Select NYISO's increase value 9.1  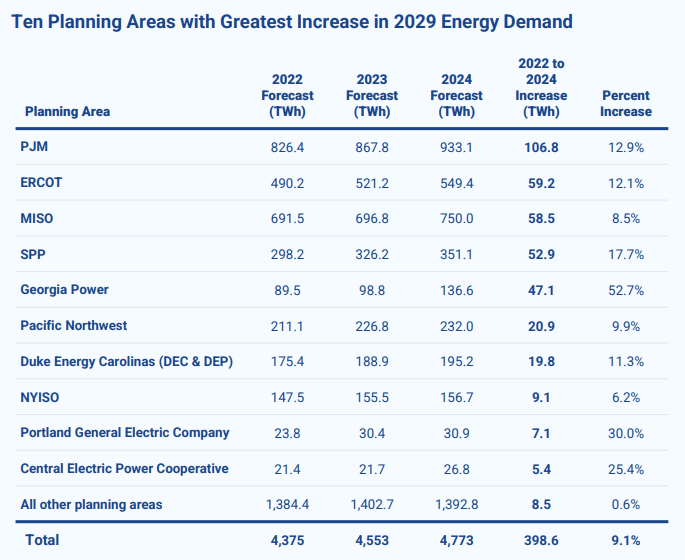point(541,398)
